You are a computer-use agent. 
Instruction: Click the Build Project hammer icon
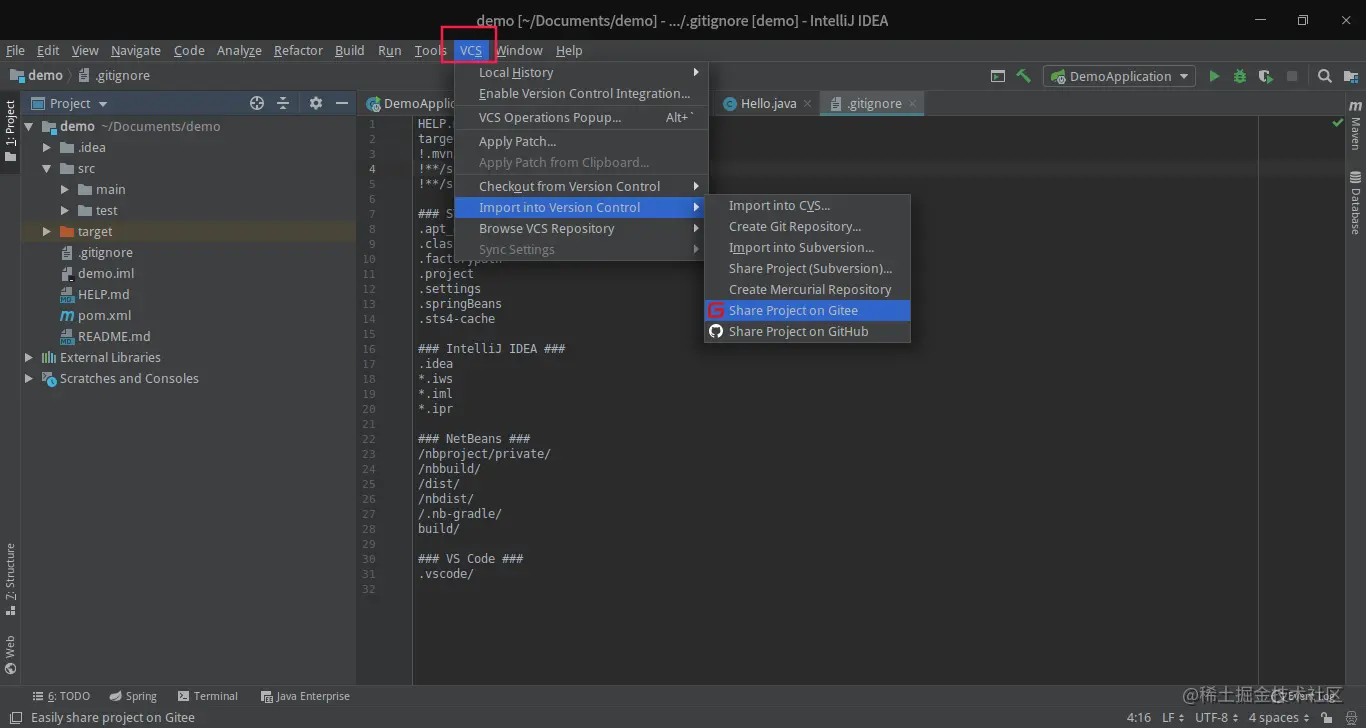1023,76
